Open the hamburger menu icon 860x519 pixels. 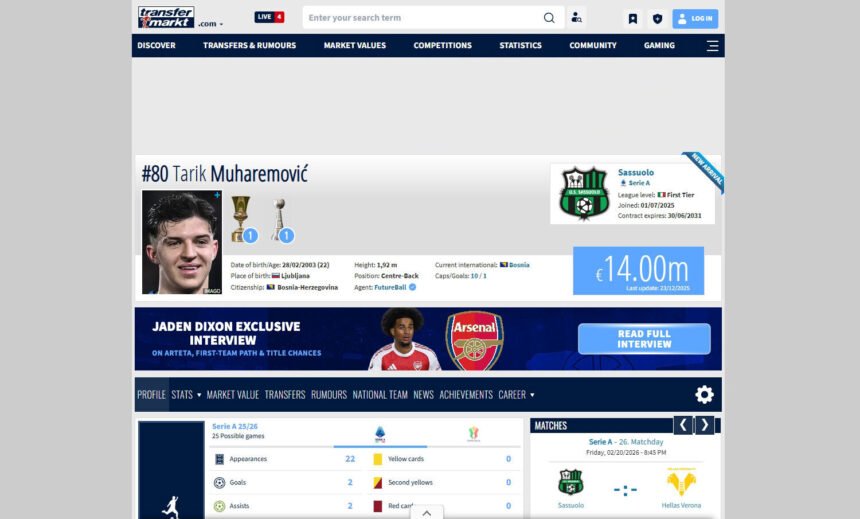(712, 46)
